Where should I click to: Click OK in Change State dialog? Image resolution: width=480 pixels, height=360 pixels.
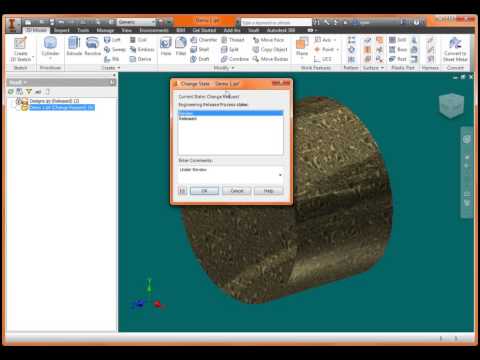tap(204, 191)
